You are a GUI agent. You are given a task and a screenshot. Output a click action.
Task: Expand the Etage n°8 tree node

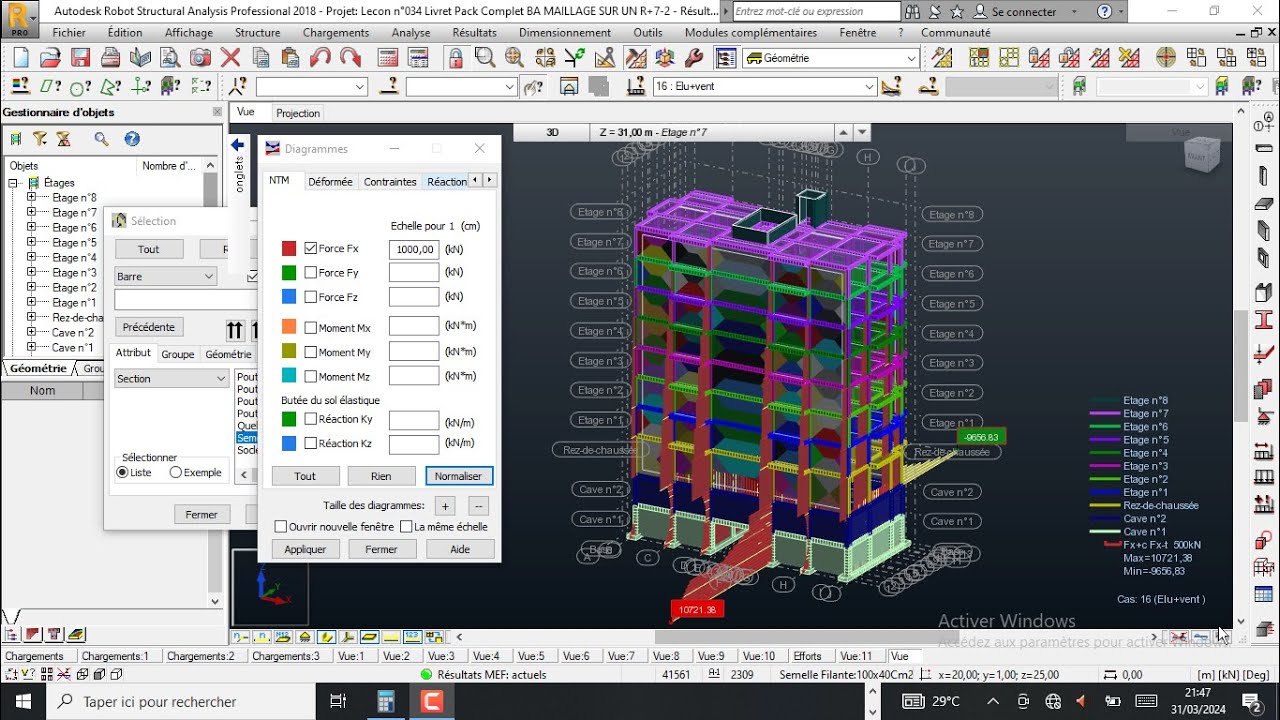click(x=31, y=197)
